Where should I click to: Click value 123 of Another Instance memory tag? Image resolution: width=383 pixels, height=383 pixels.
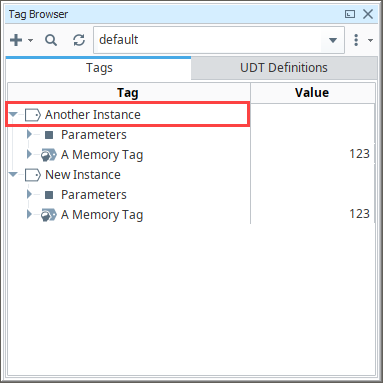pos(359,154)
